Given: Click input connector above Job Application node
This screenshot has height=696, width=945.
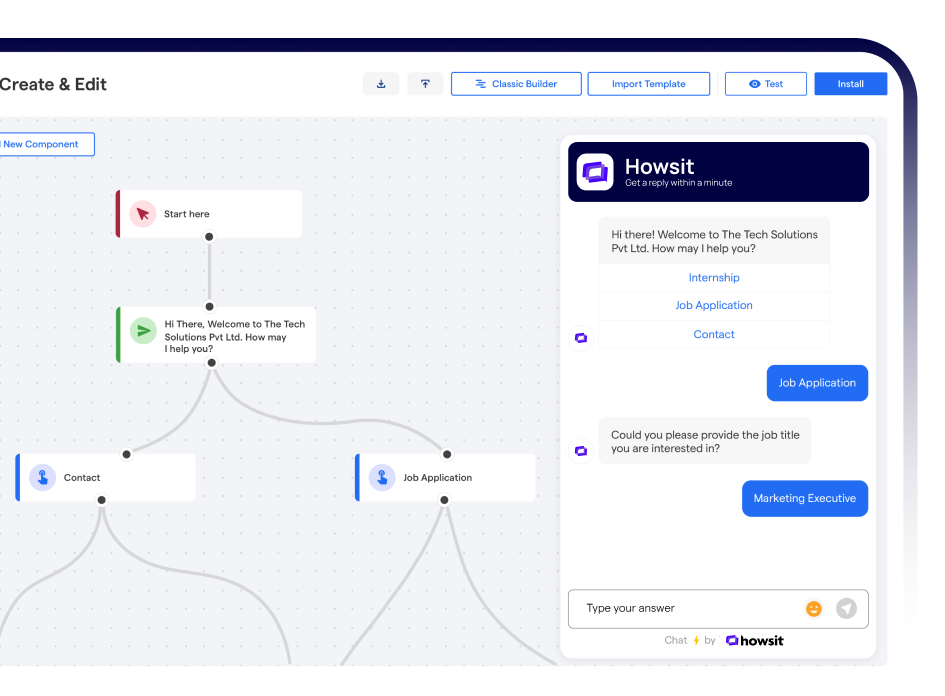Looking at the screenshot, I should 447,454.
